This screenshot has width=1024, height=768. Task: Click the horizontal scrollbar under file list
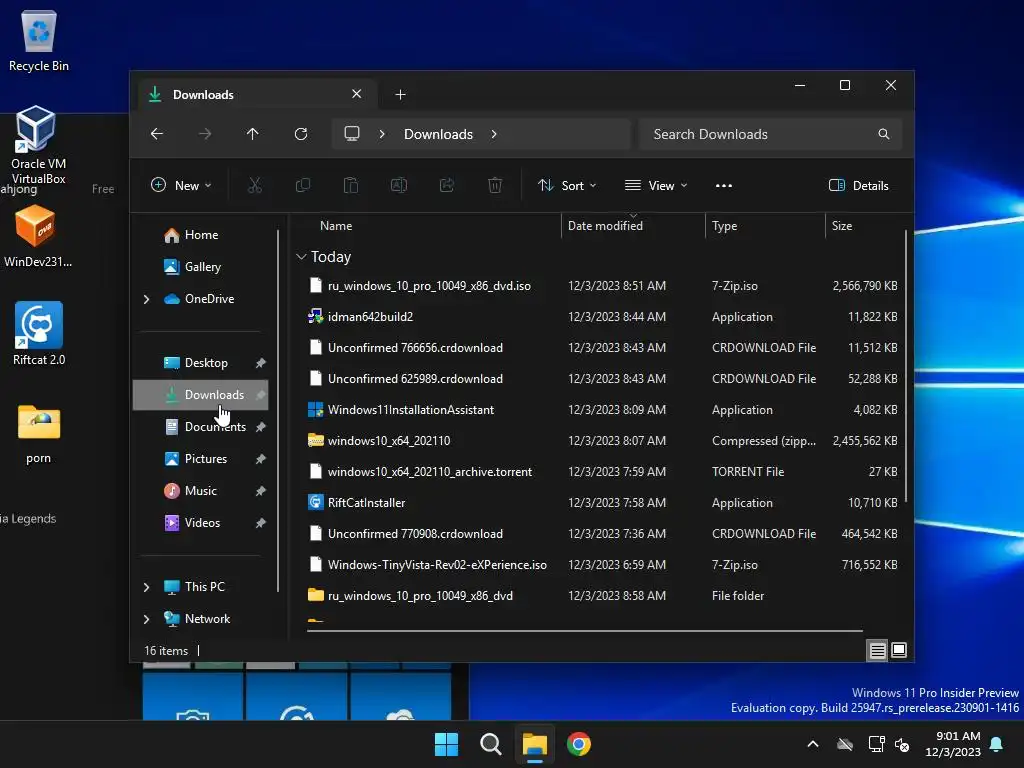[584, 631]
